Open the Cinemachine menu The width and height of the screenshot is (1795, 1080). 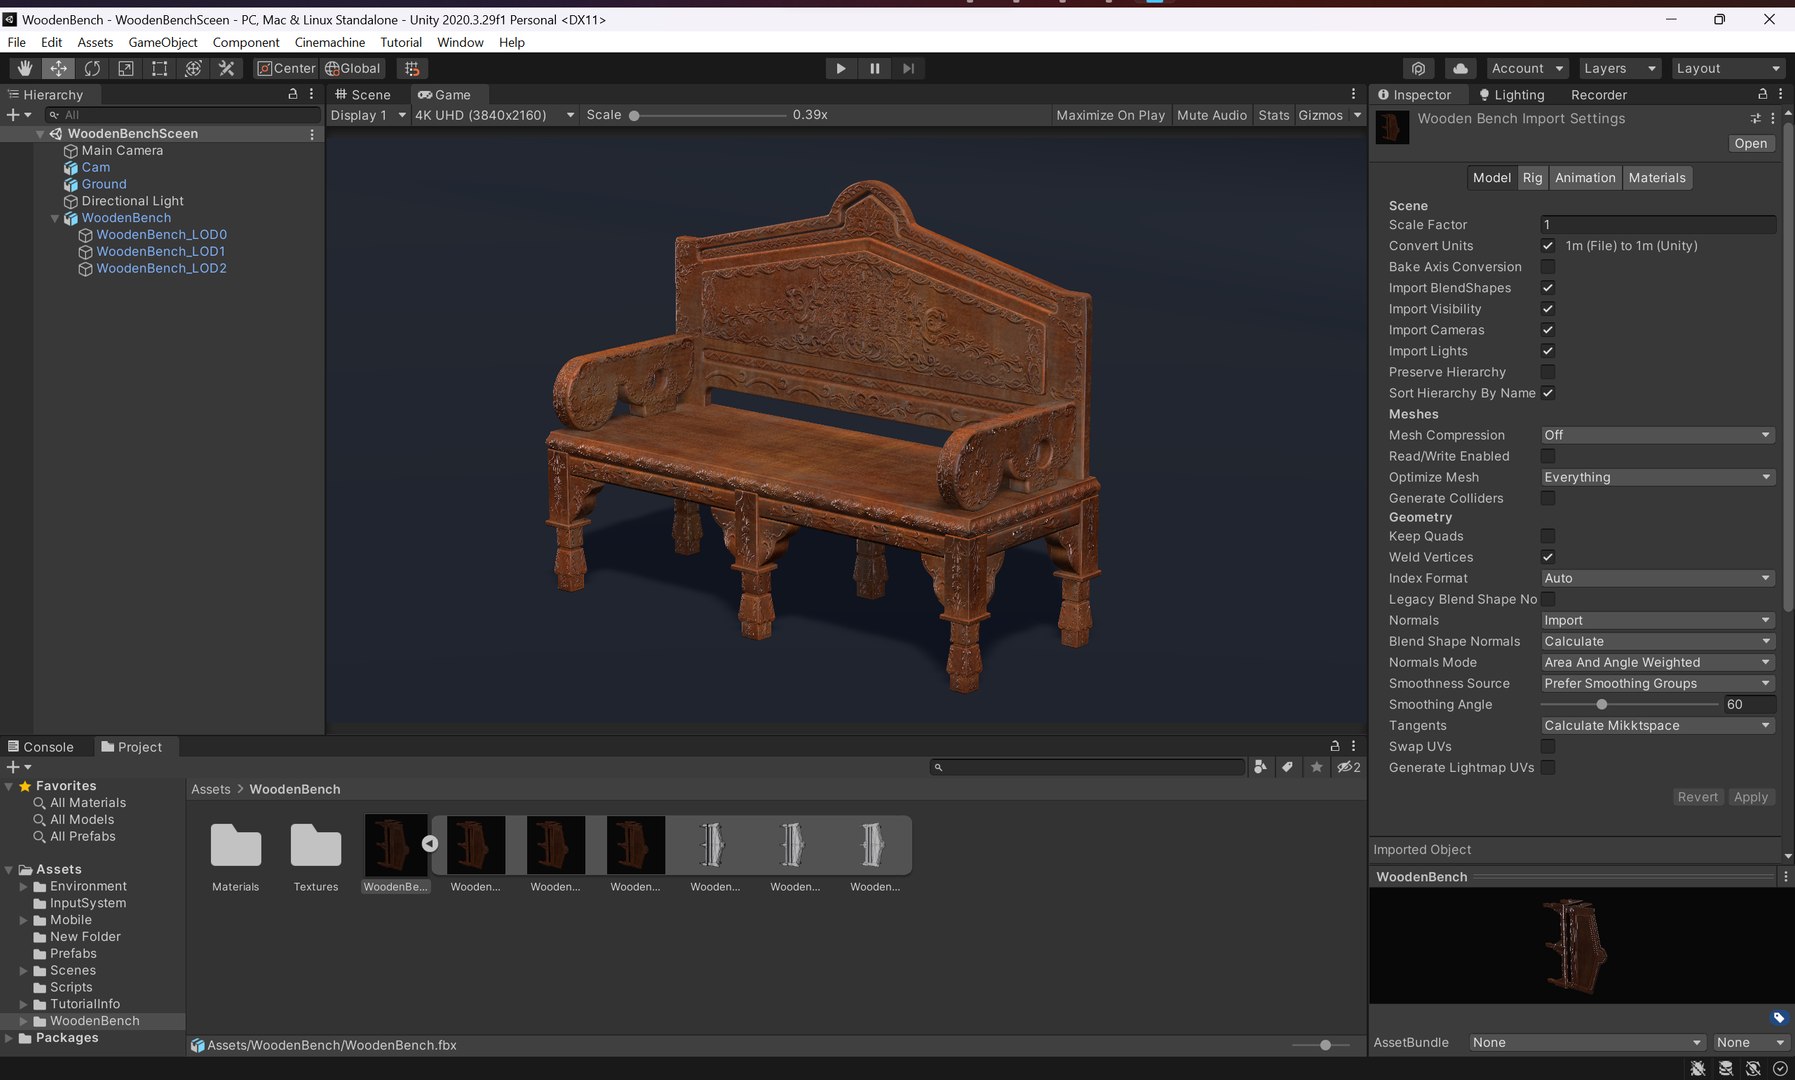[330, 42]
